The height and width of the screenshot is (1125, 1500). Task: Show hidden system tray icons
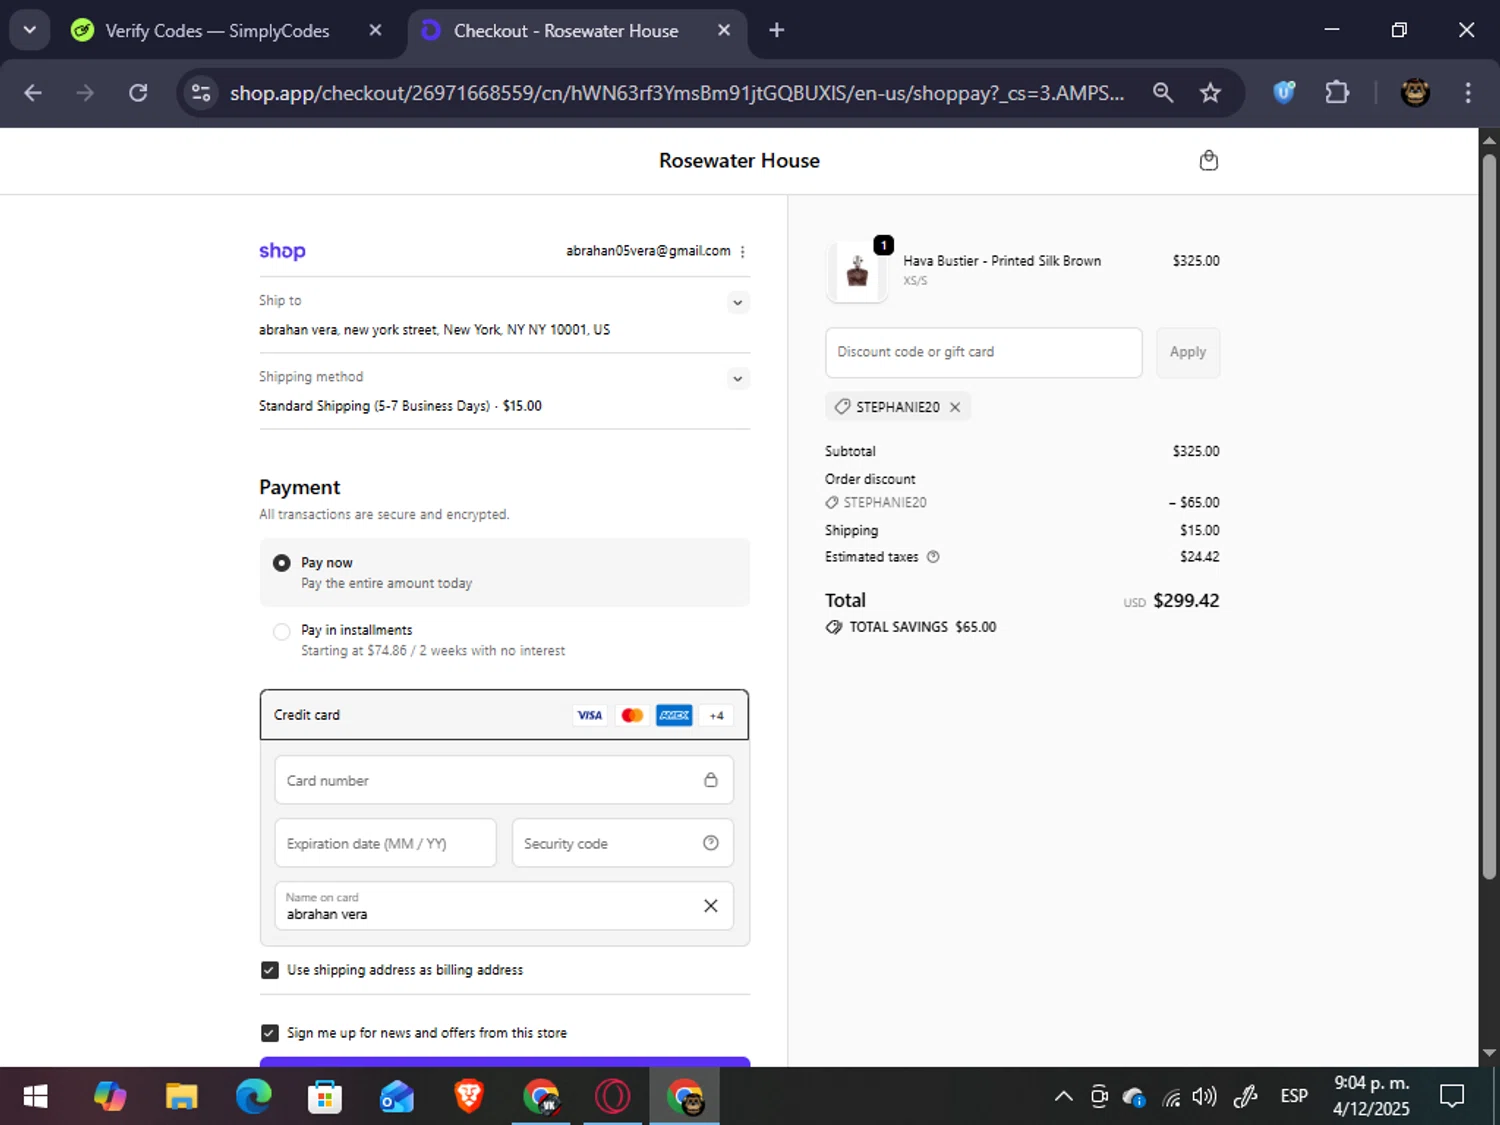(1064, 1097)
